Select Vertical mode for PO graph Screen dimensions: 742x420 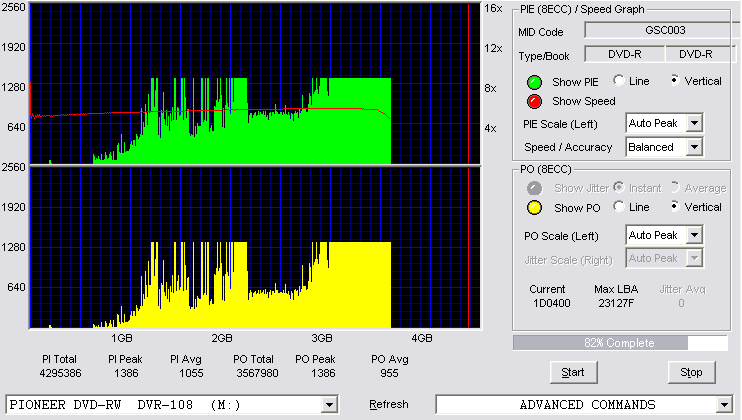(675, 206)
